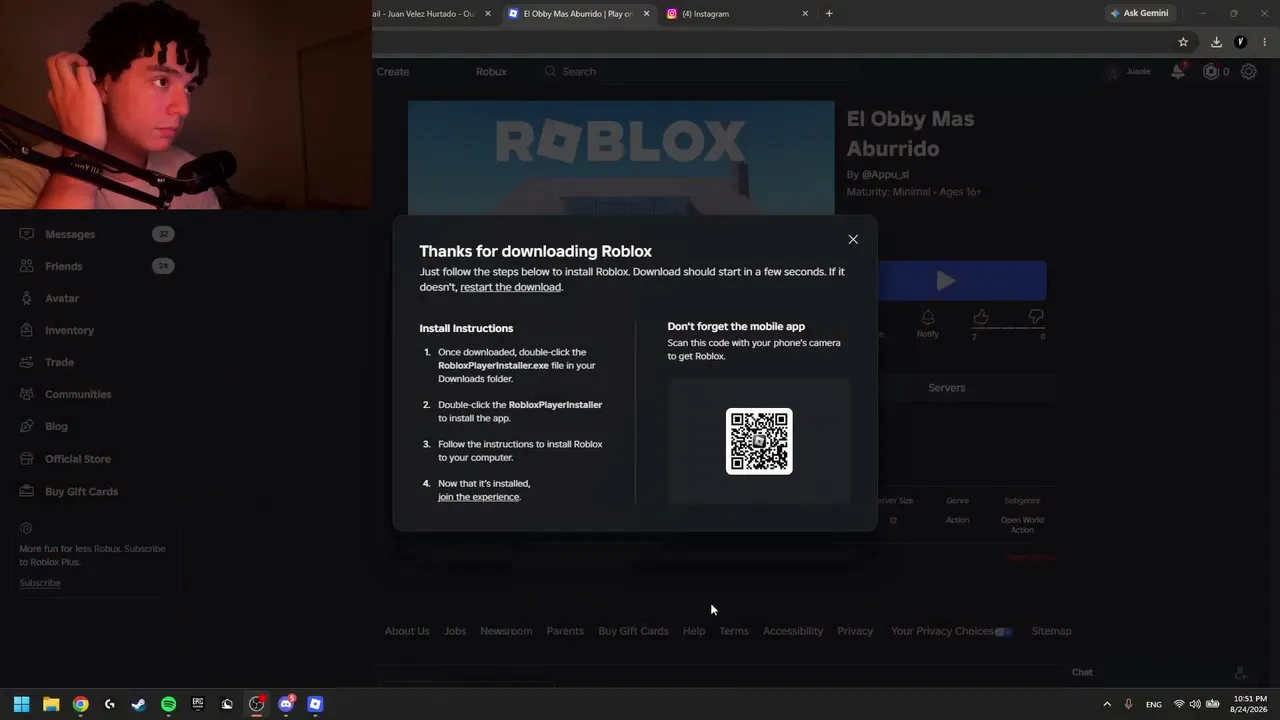The image size is (1280, 720).
Task: Open the Newsroom footer link
Action: 506,631
